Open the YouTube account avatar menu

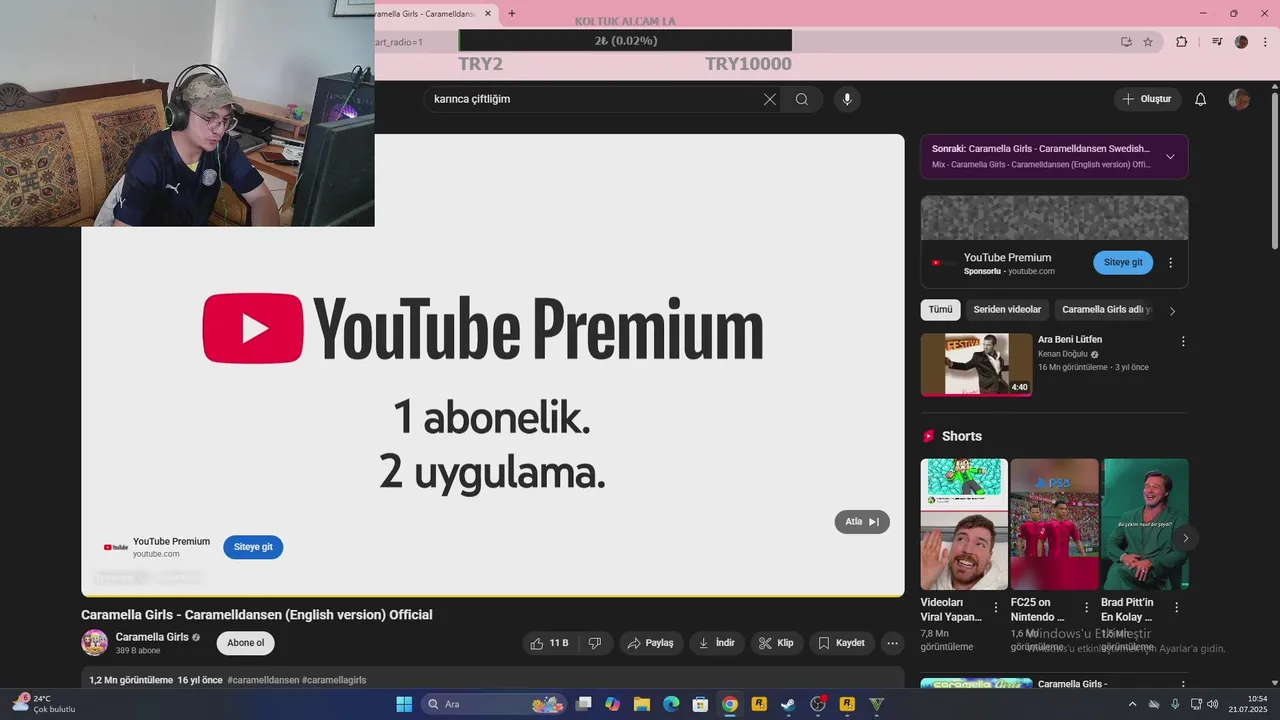click(1239, 99)
